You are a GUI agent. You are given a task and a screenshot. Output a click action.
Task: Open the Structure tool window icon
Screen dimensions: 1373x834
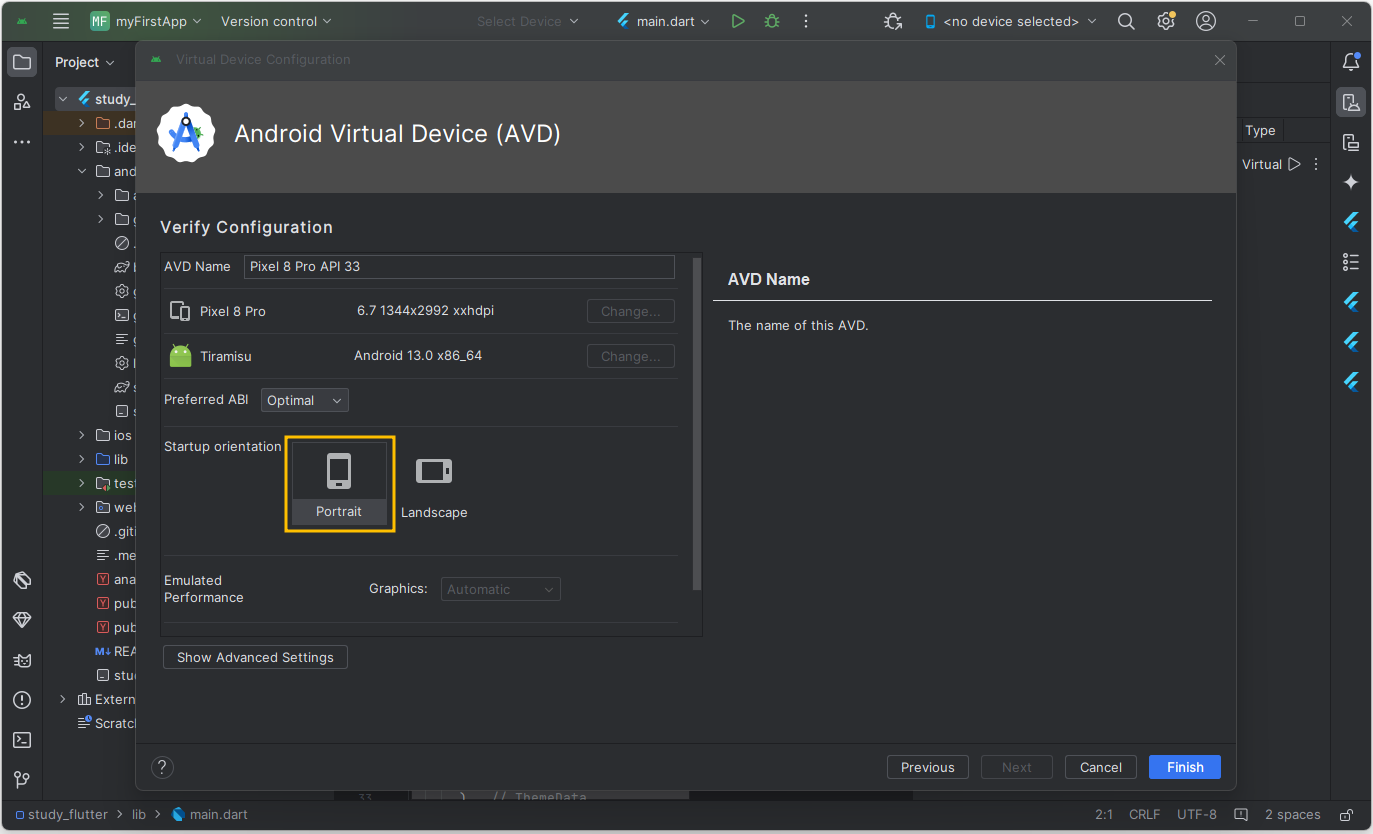coord(22,102)
